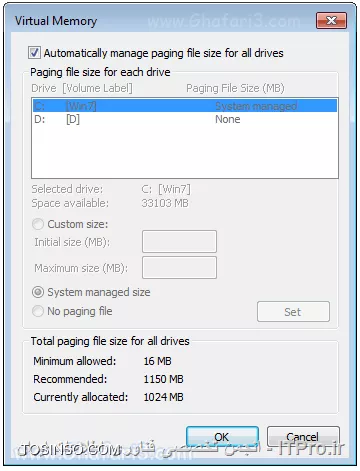Choose the Custom size radio button
This screenshot has width=360, height=471.
38,224
